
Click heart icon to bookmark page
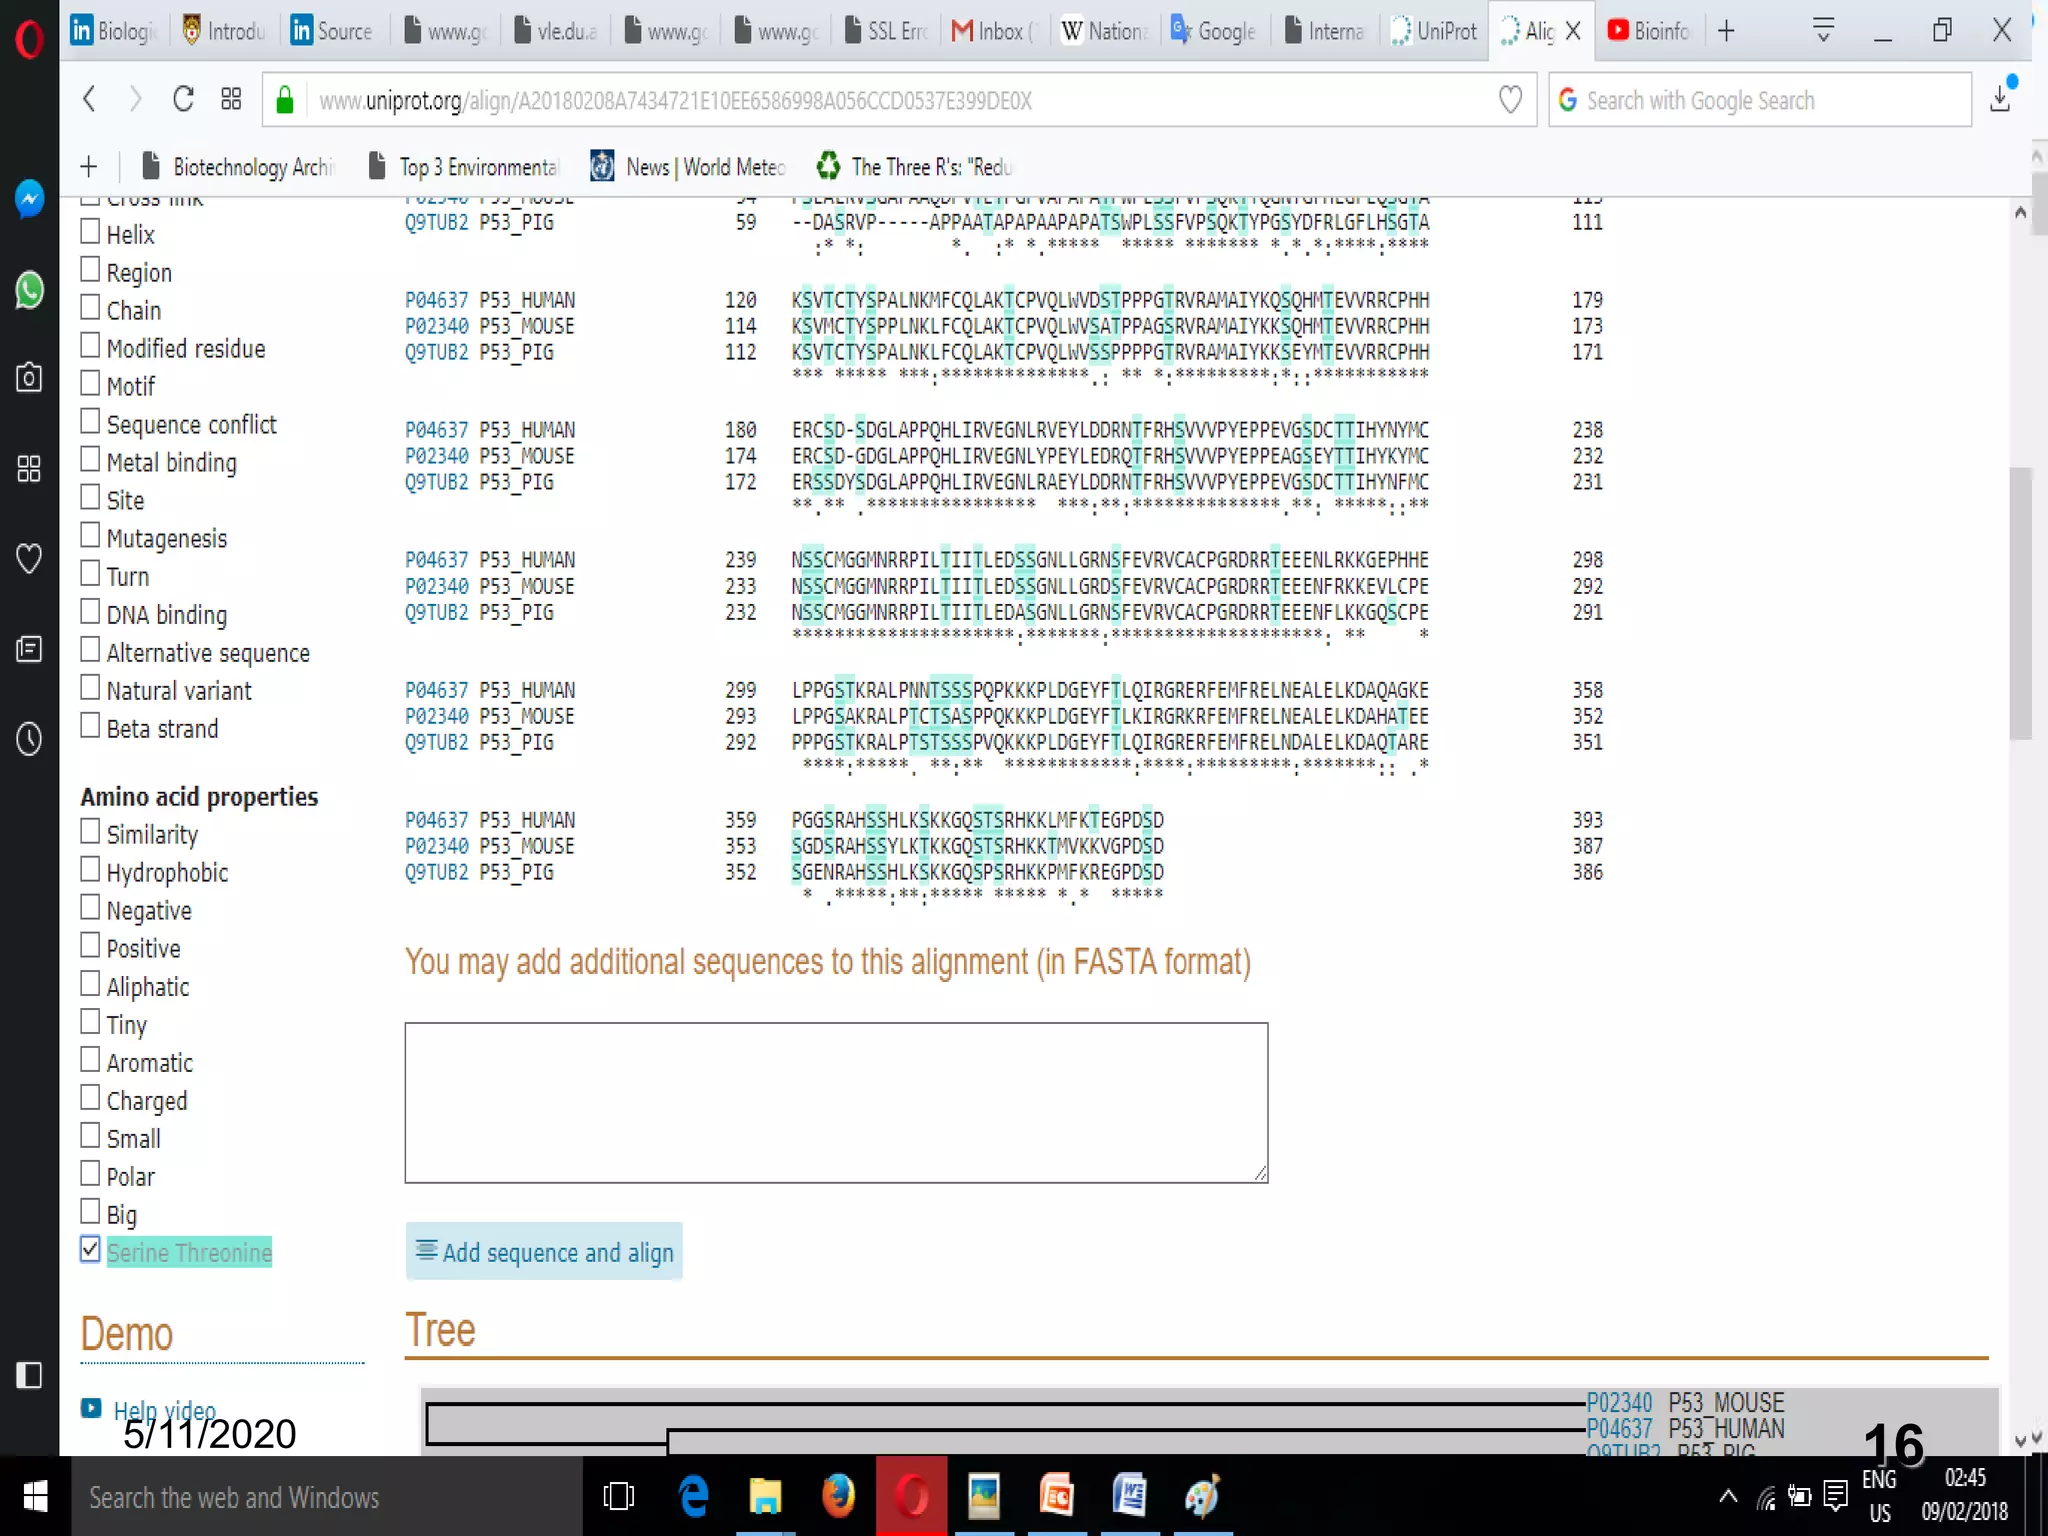[x=1510, y=99]
